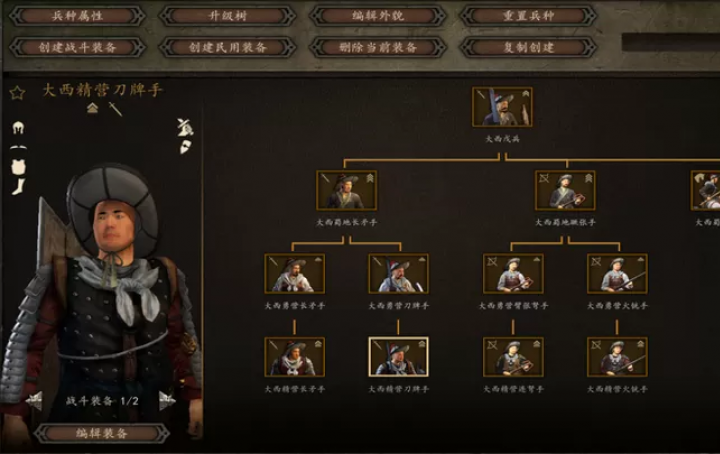Viewport: 720px width, 454px height.
Task: Select the shoulder cape slot icon
Action: tap(18, 147)
